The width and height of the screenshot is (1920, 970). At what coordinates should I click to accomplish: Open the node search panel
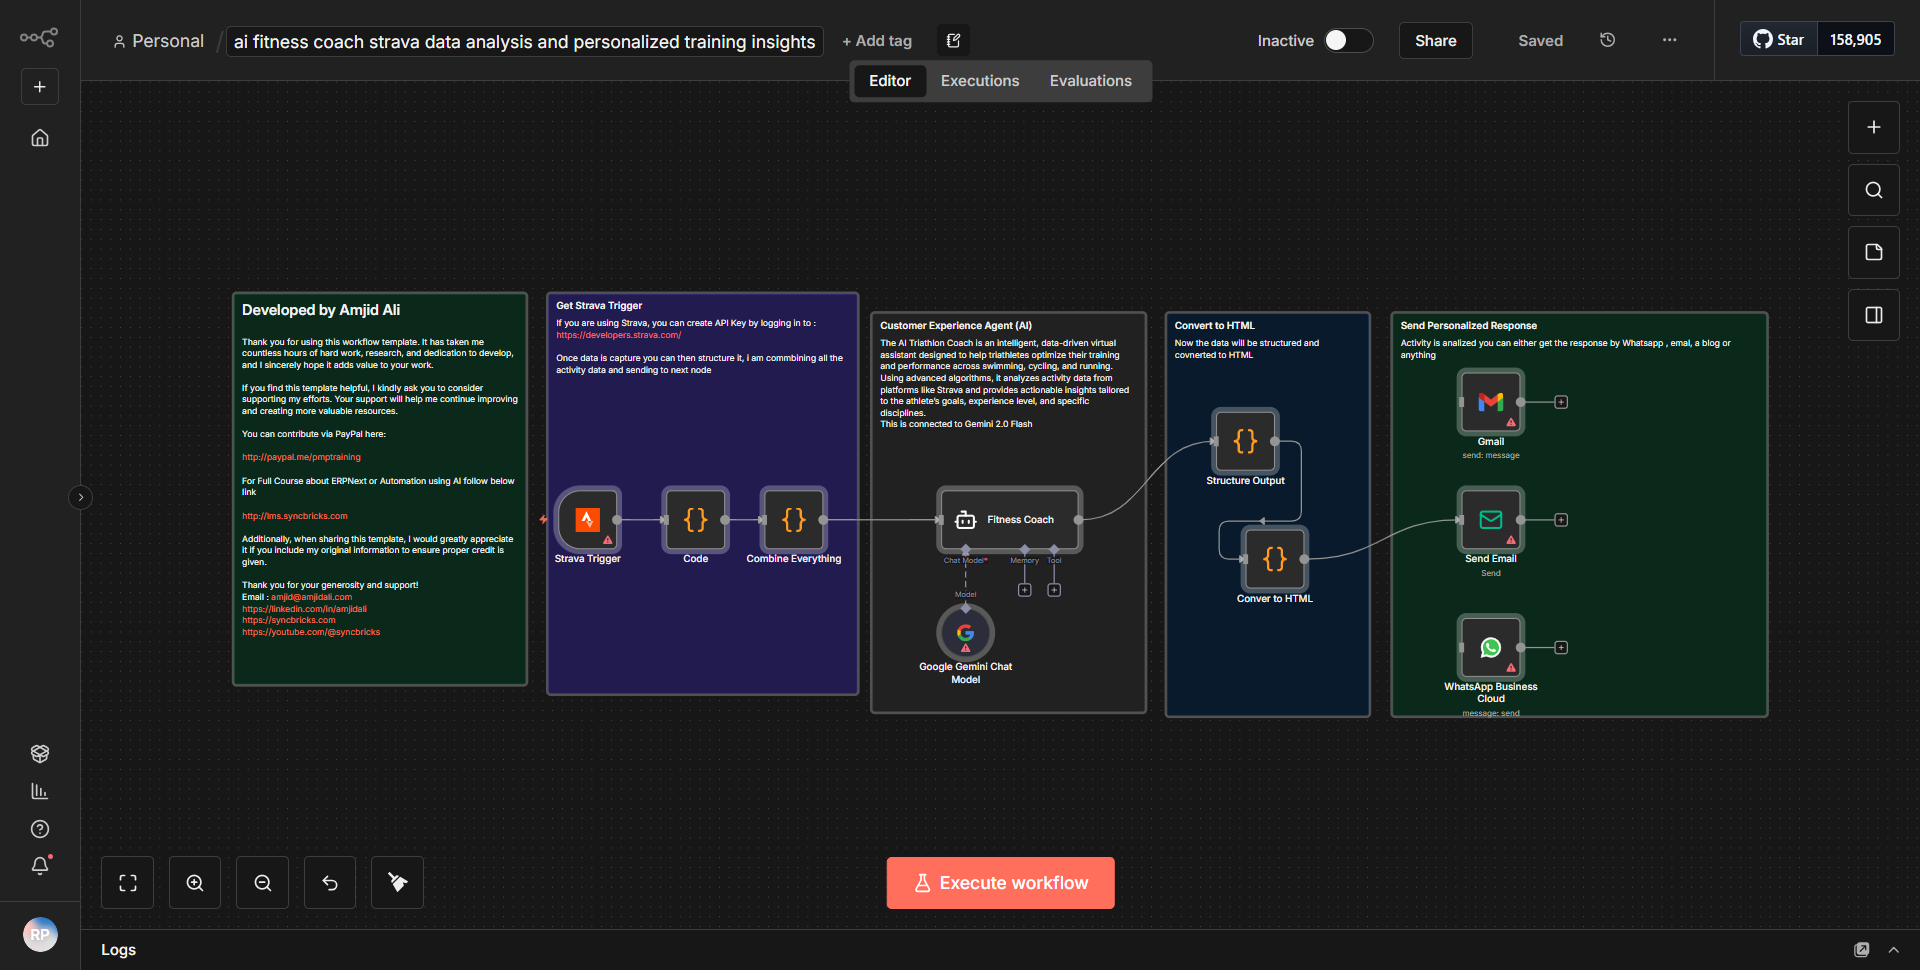(1873, 189)
